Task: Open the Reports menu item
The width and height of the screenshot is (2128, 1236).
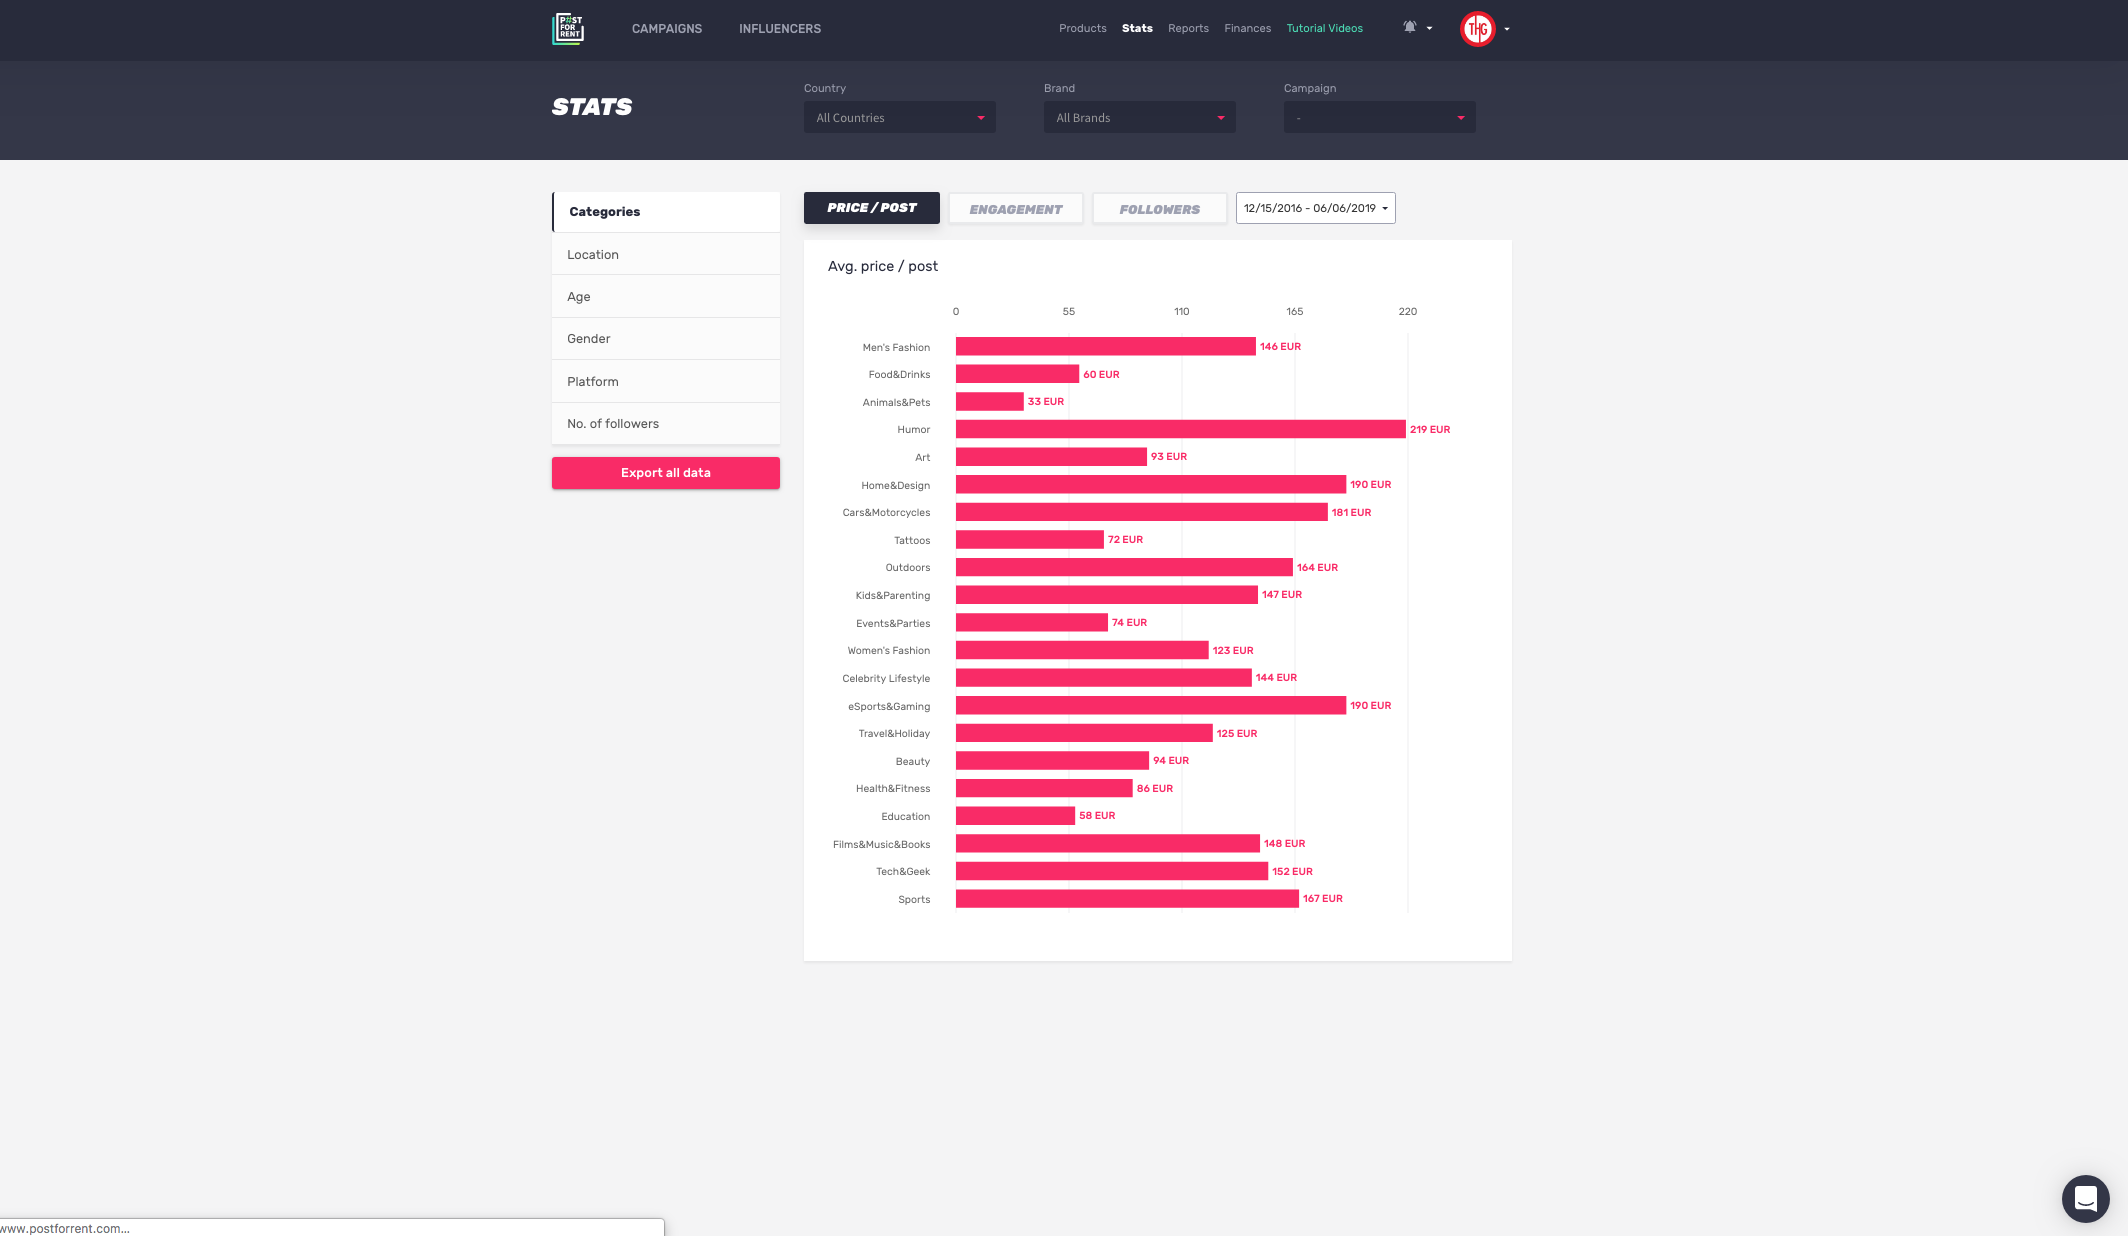Action: pos(1188,28)
